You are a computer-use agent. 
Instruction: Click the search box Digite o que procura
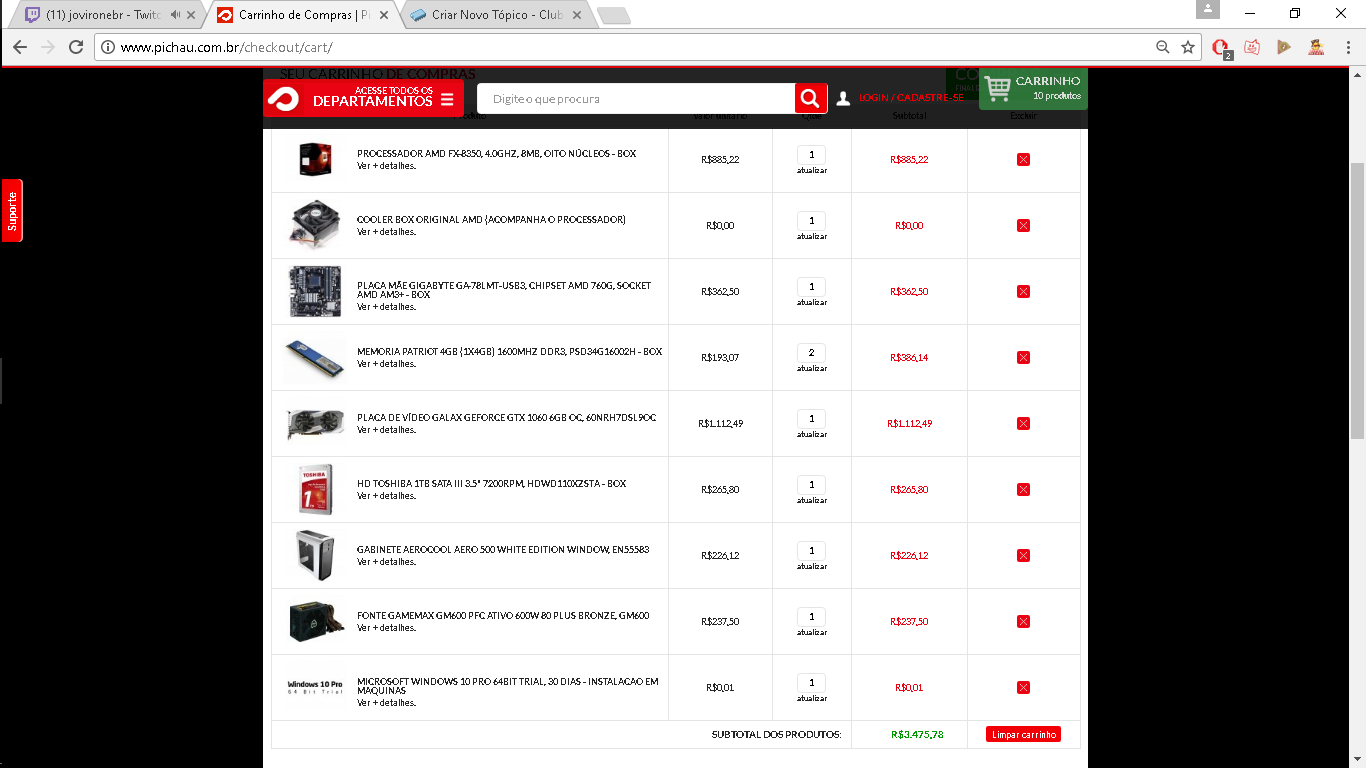pos(636,99)
